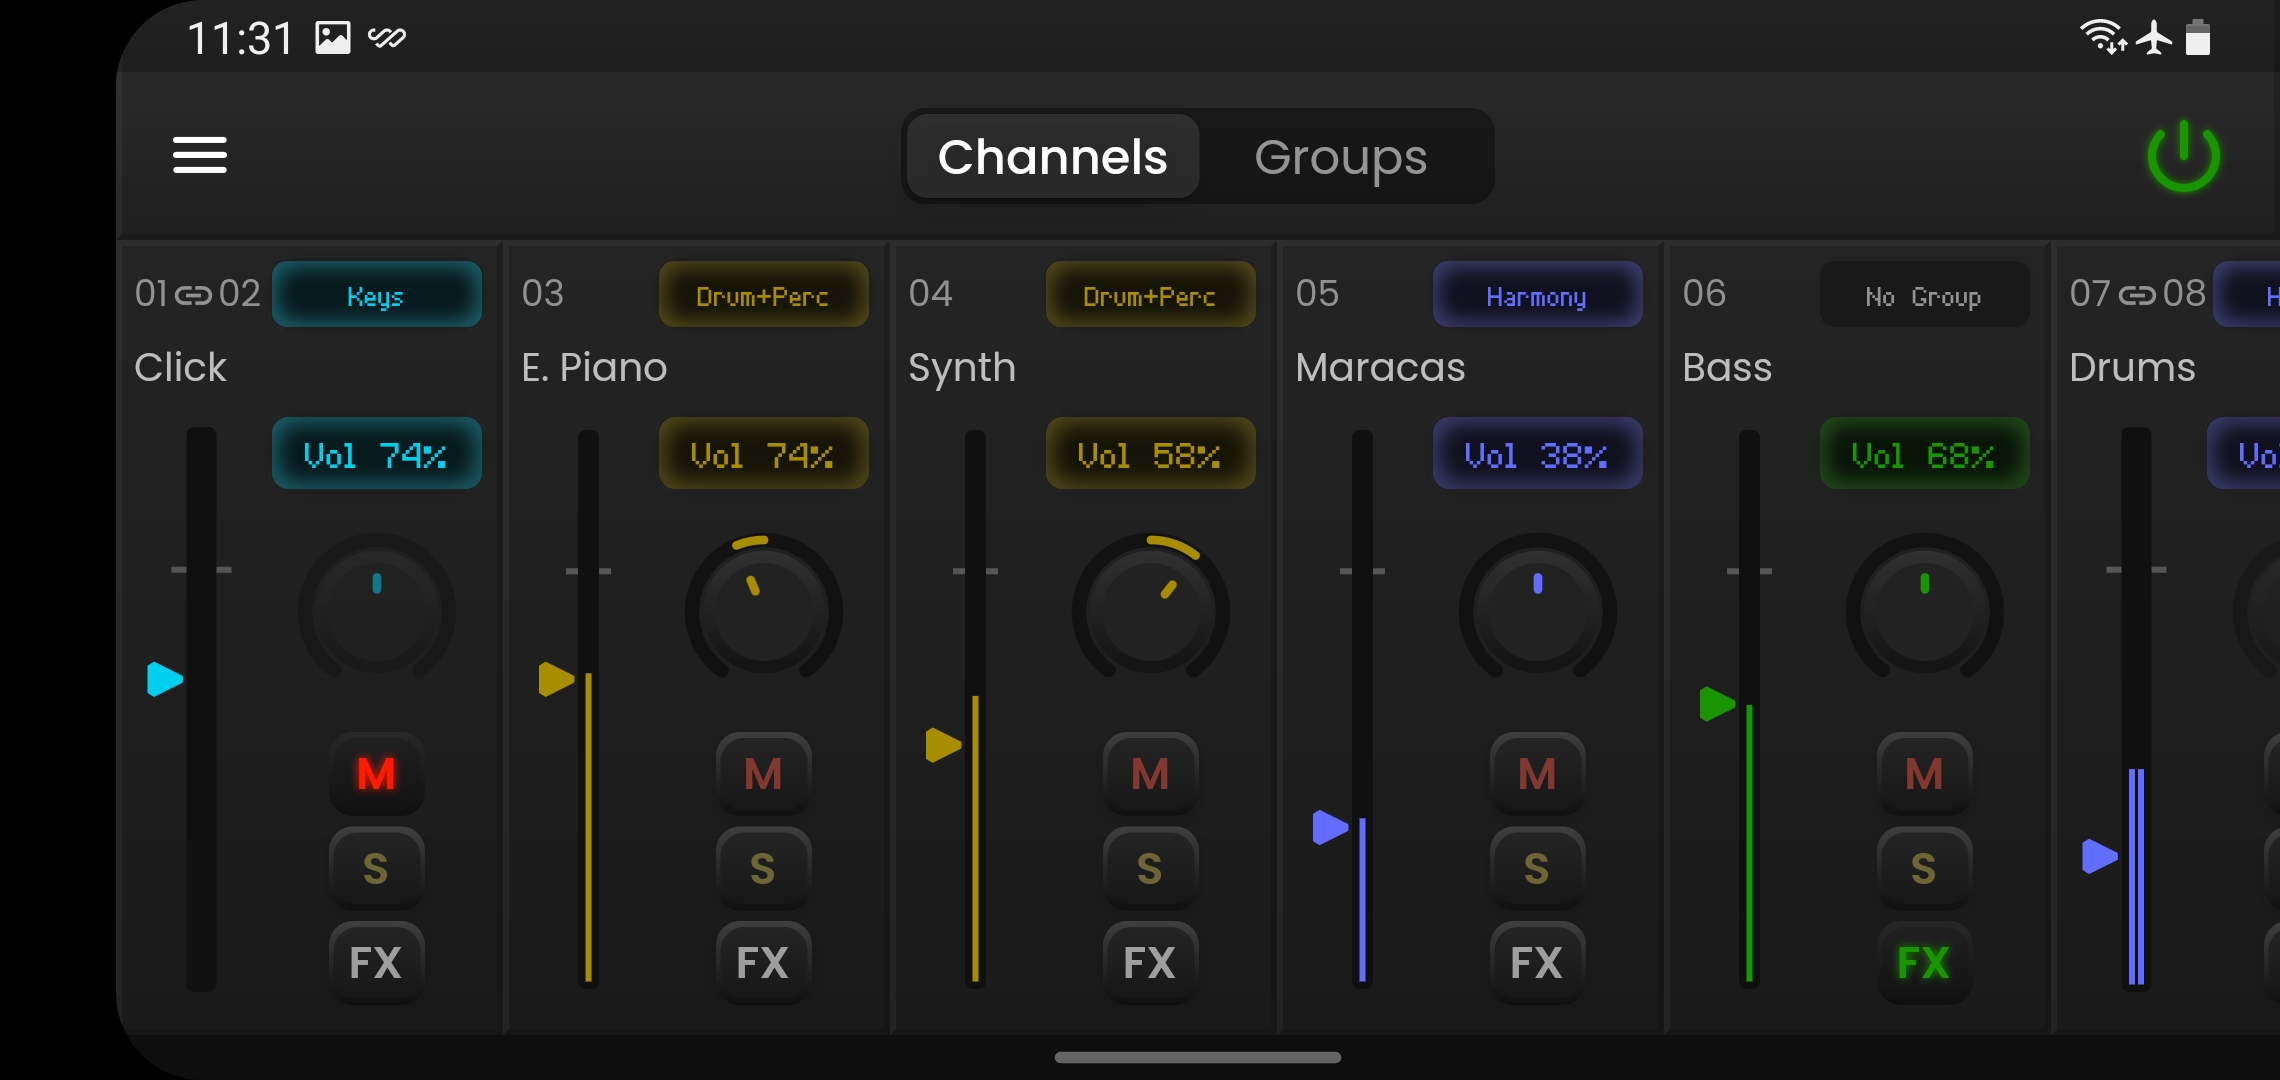Click the stereo link icon between 01 and 02
The image size is (2280, 1080).
click(194, 294)
